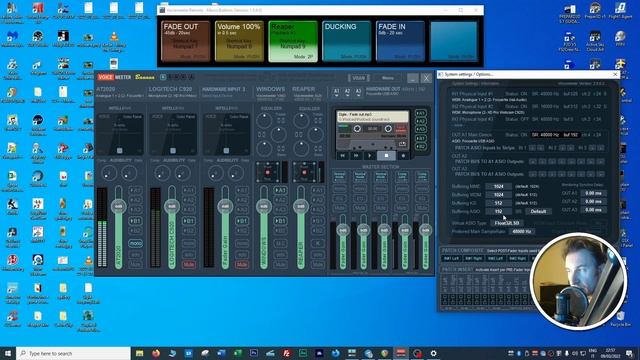Trigger the FADE IN macro button
640x360 pixels.
pos(400,41)
